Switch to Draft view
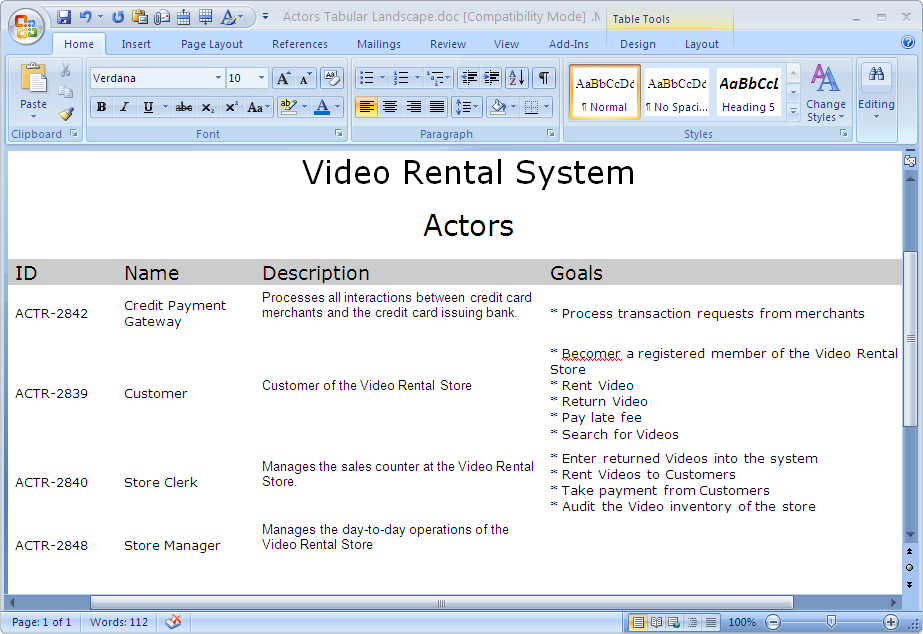Screen dimensions: 923x634 [711, 622]
